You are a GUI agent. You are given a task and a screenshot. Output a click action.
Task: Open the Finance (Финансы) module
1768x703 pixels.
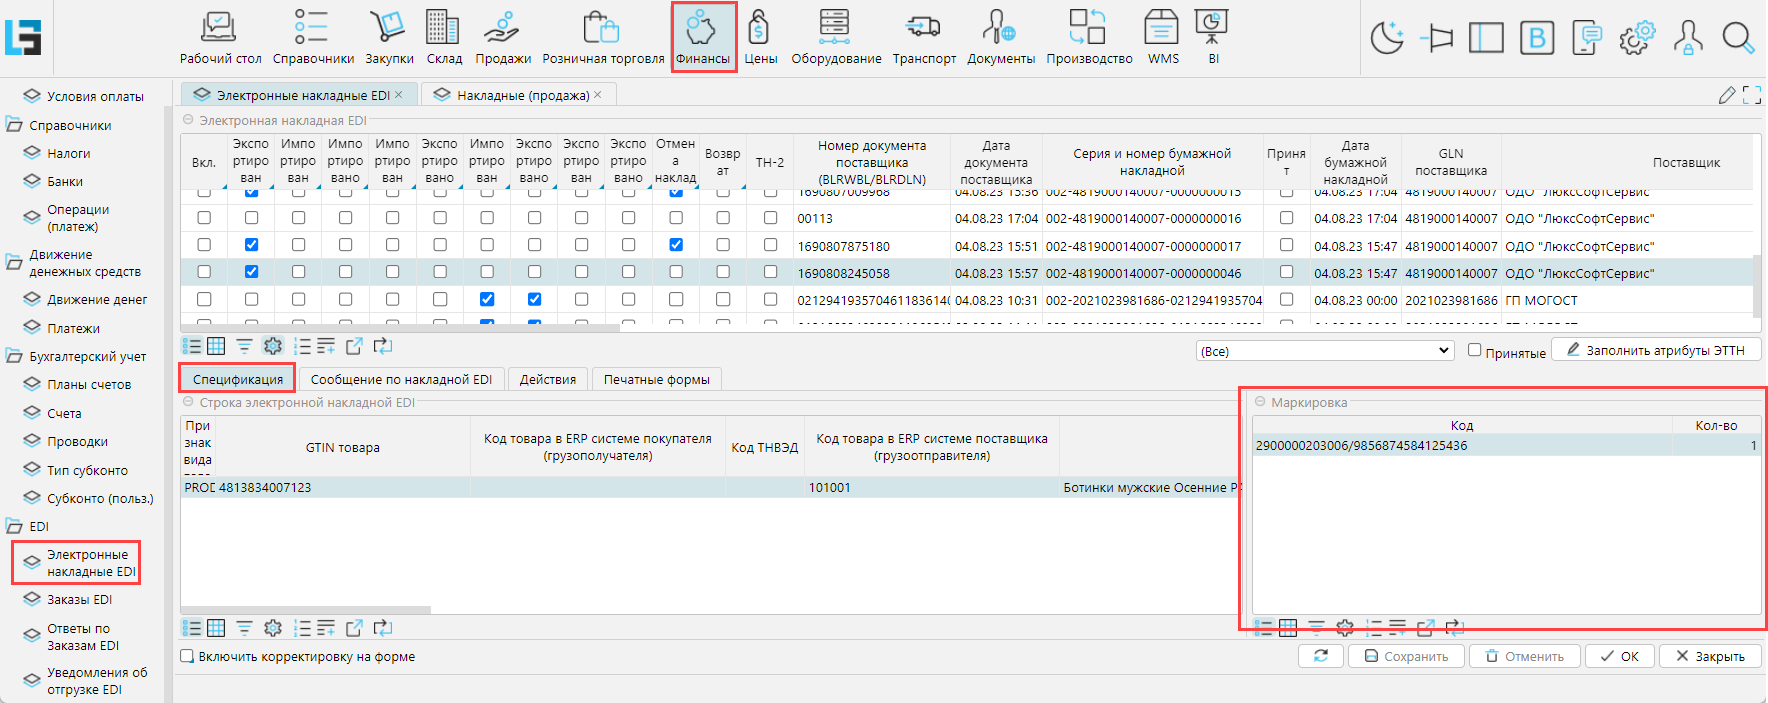pyautogui.click(x=703, y=36)
